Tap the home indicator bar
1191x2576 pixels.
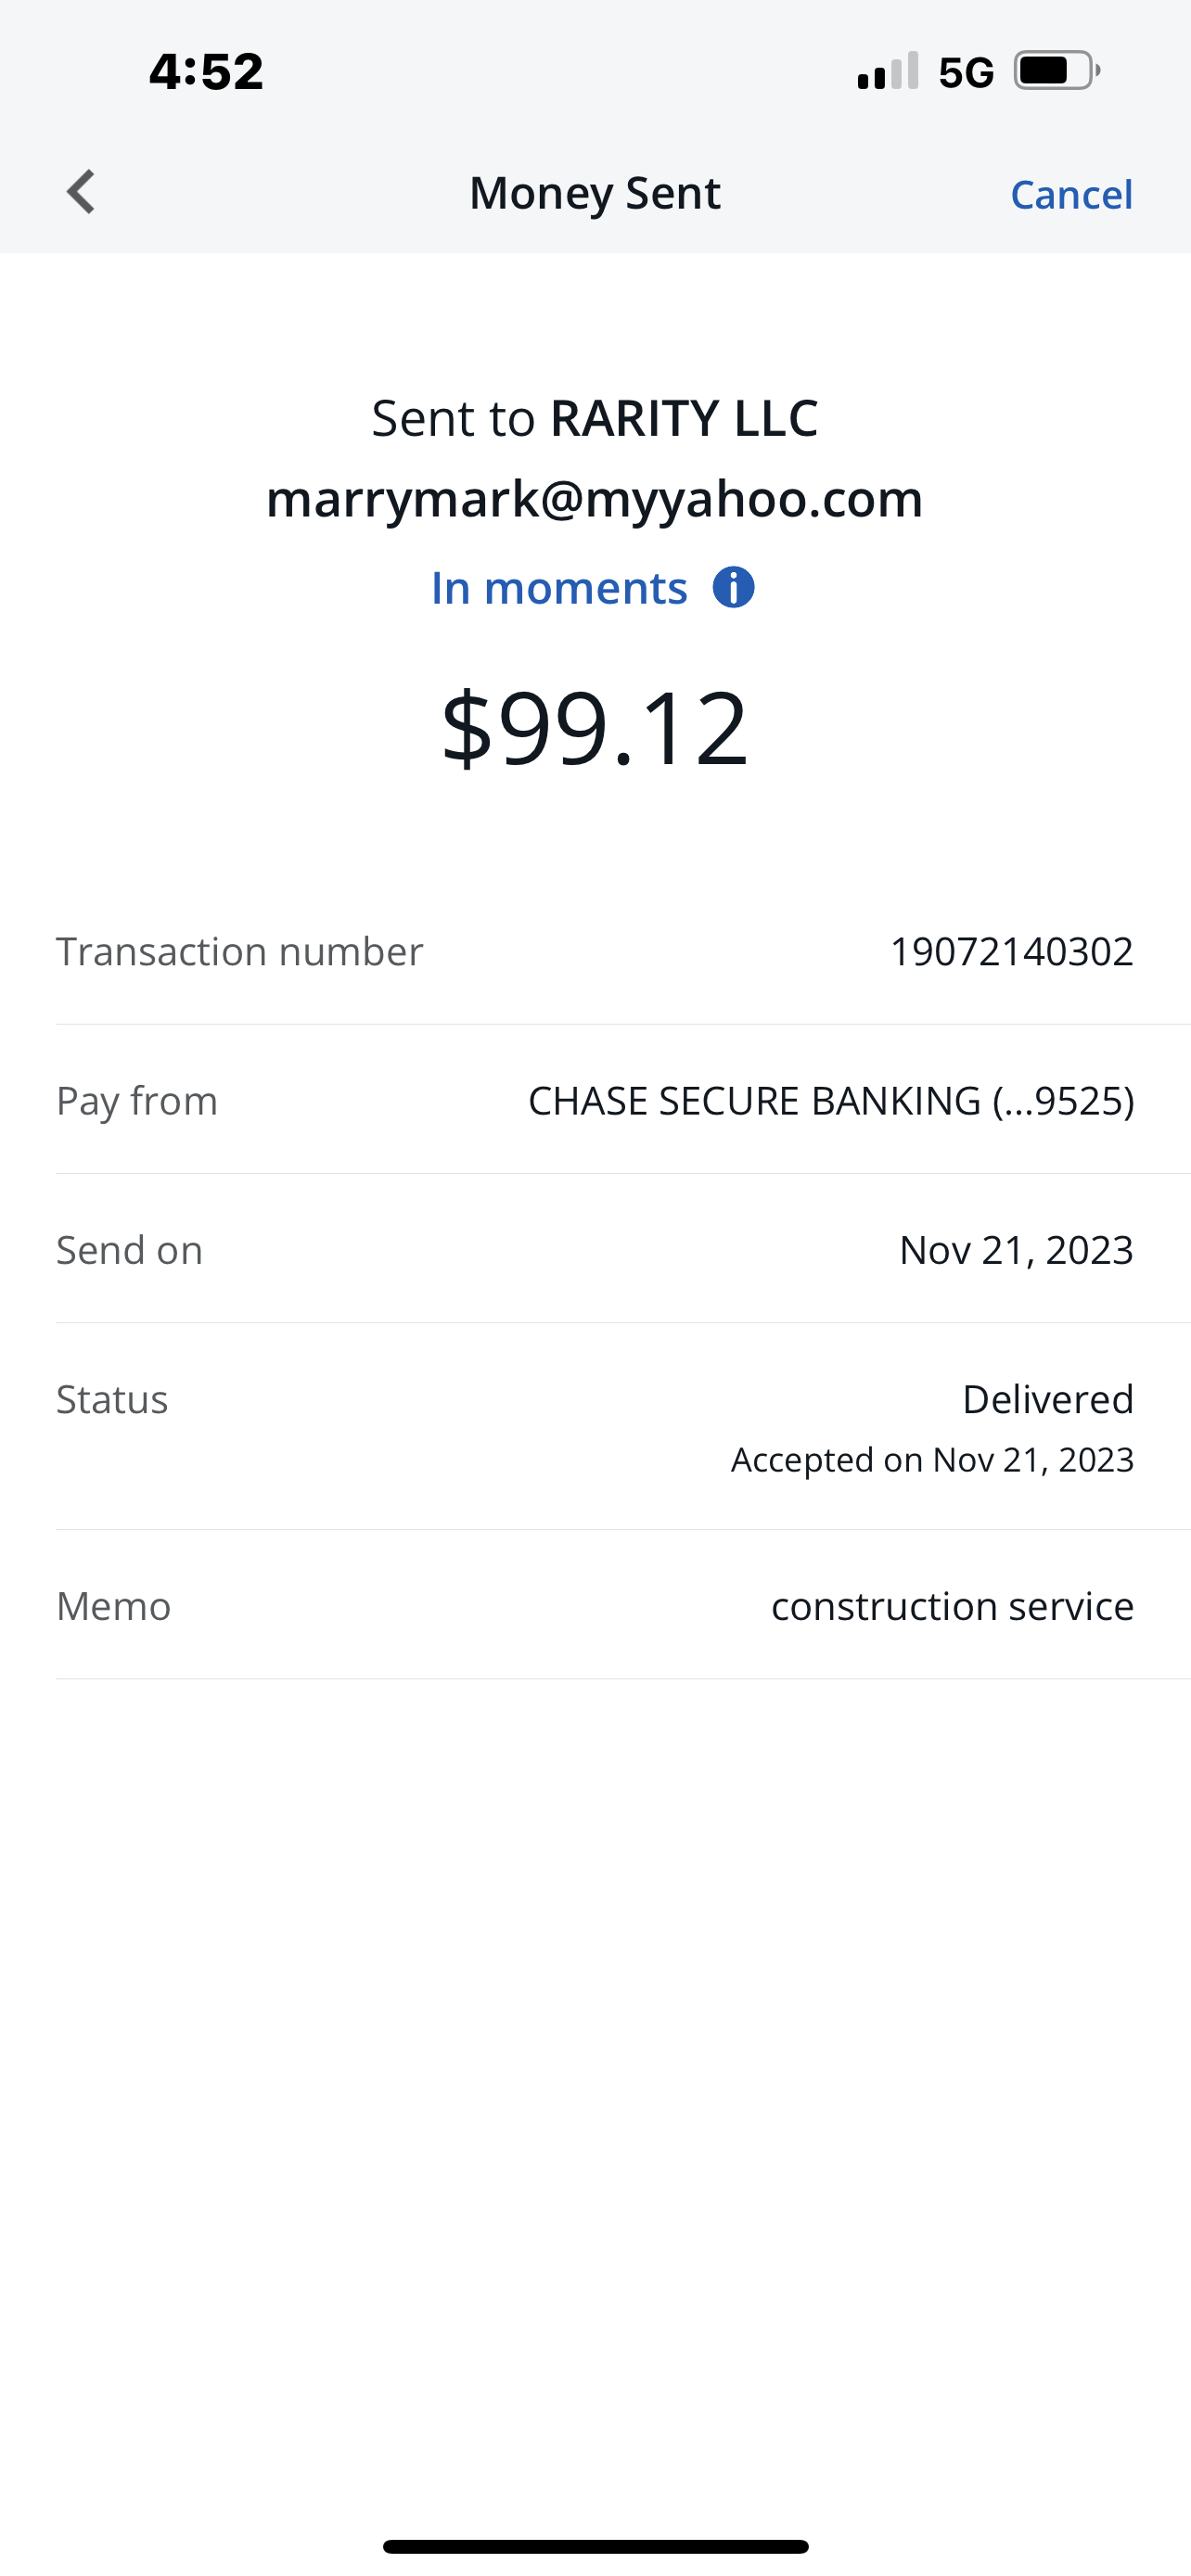tap(595, 2546)
